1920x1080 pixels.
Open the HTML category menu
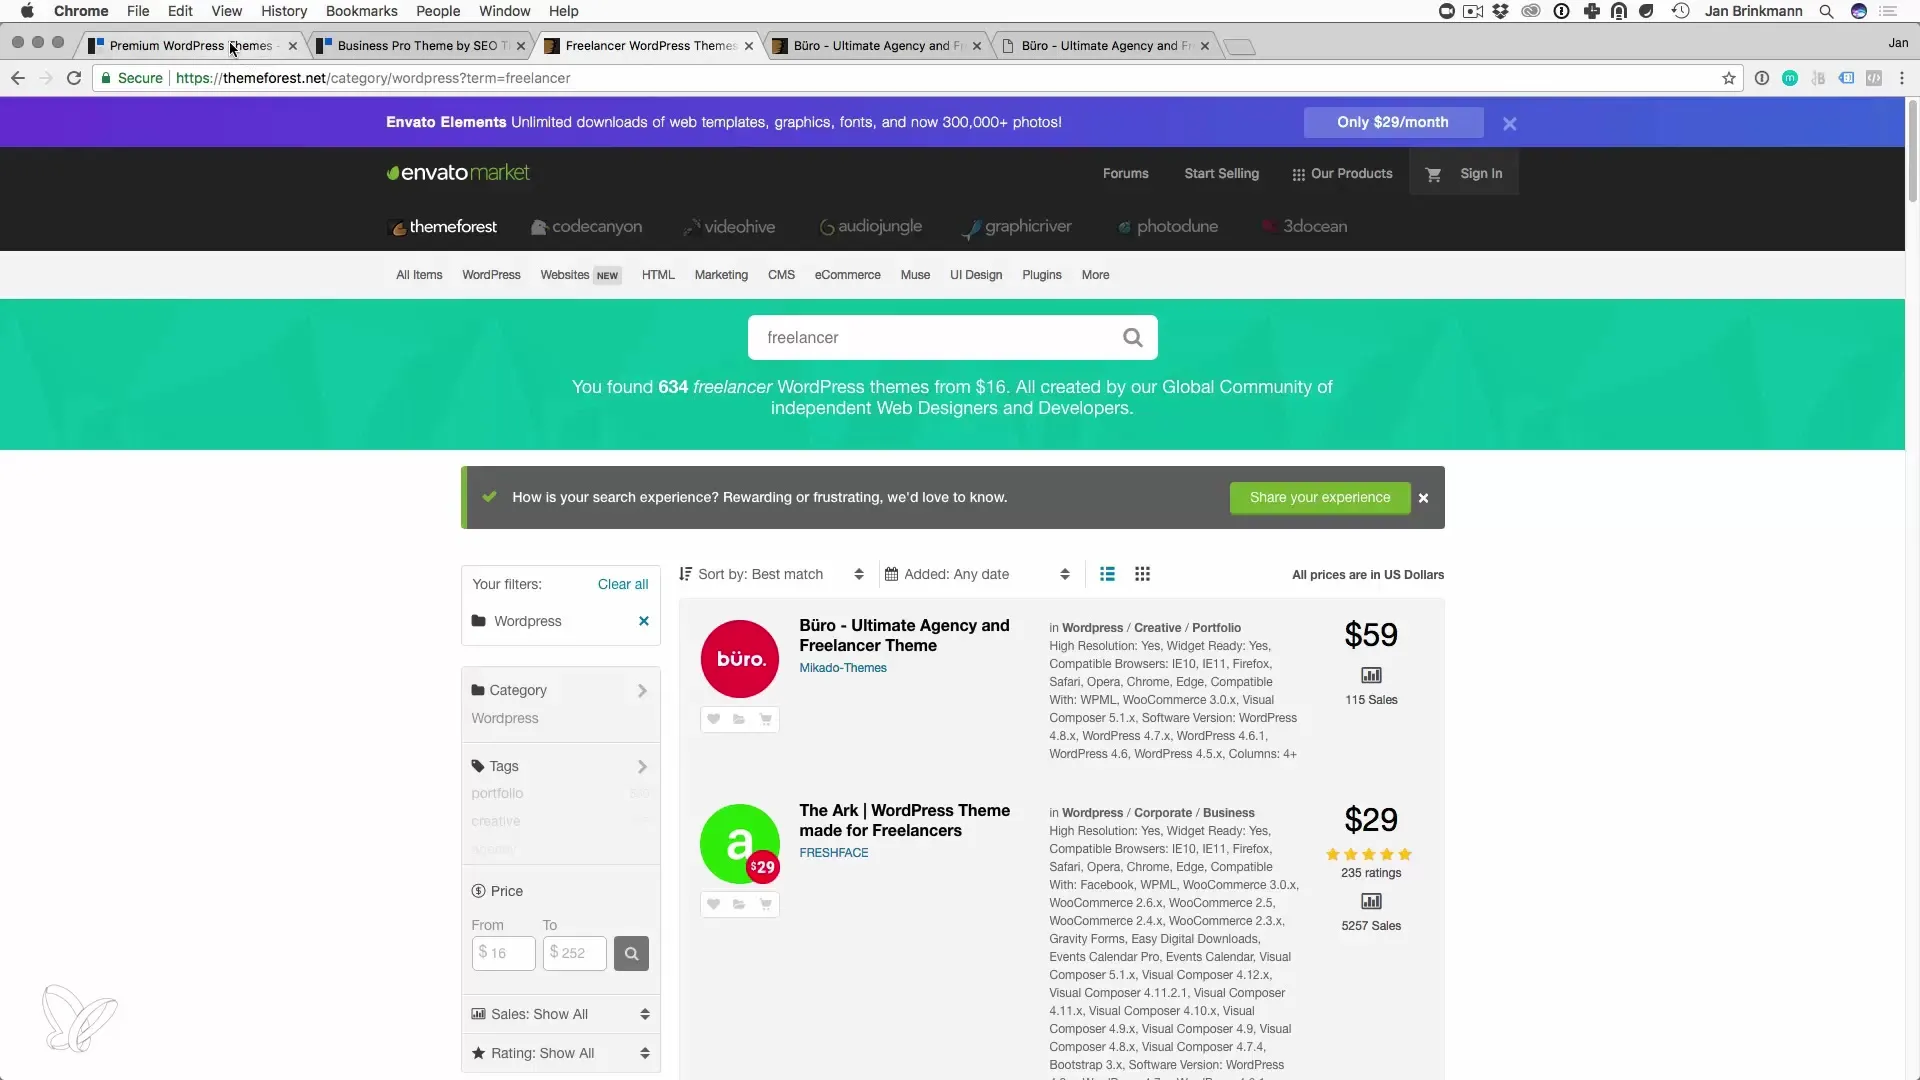point(658,275)
